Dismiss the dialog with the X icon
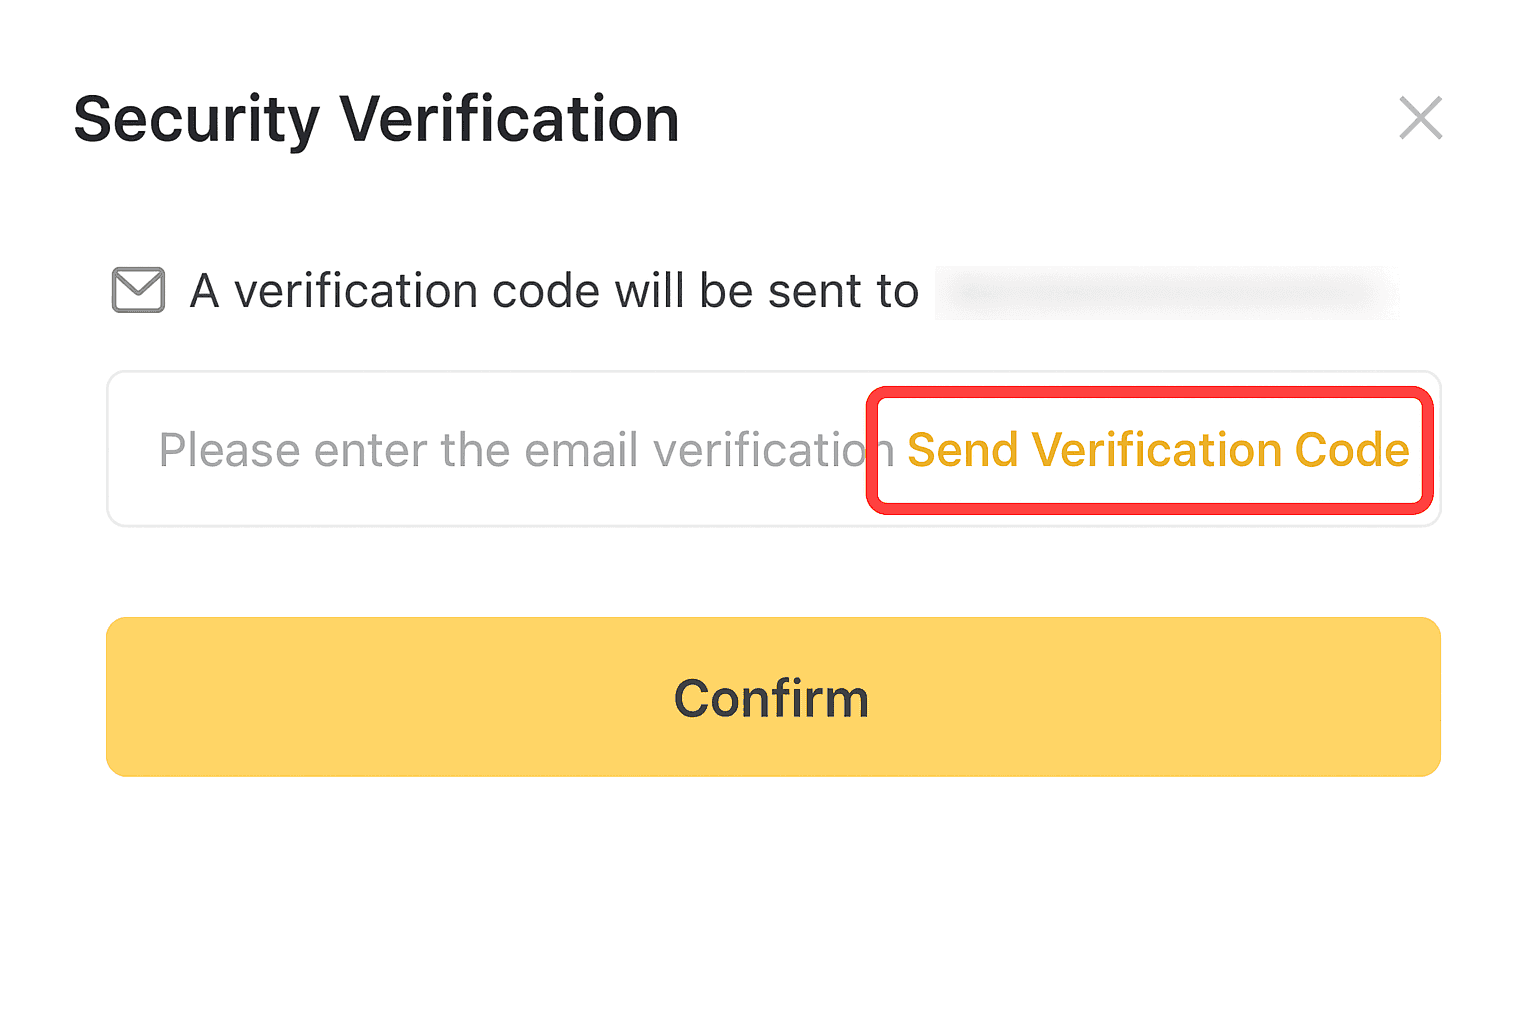Screen dimensions: 1536x1024 [1420, 118]
